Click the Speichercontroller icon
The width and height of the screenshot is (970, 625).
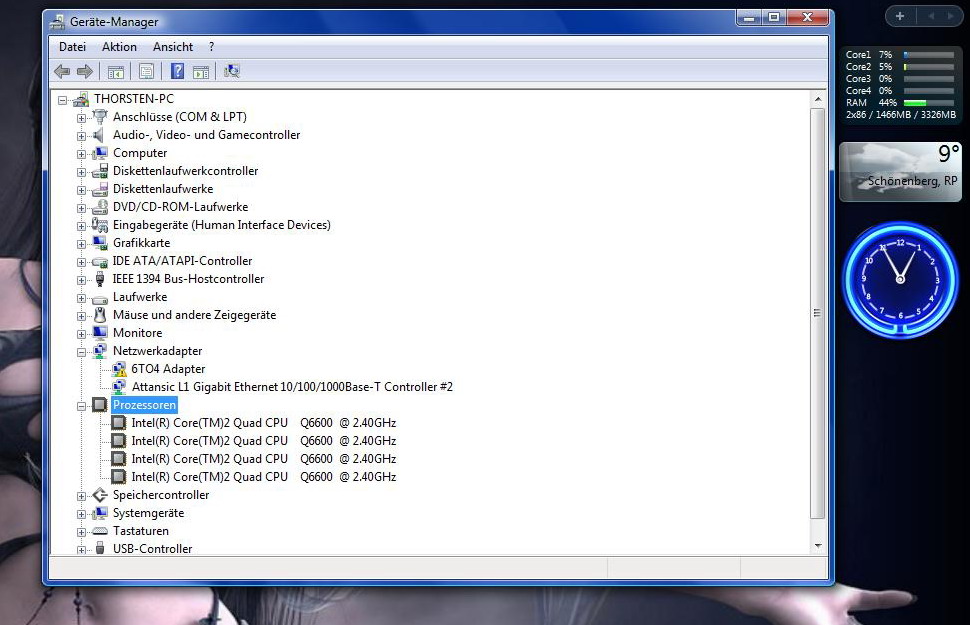tap(100, 495)
